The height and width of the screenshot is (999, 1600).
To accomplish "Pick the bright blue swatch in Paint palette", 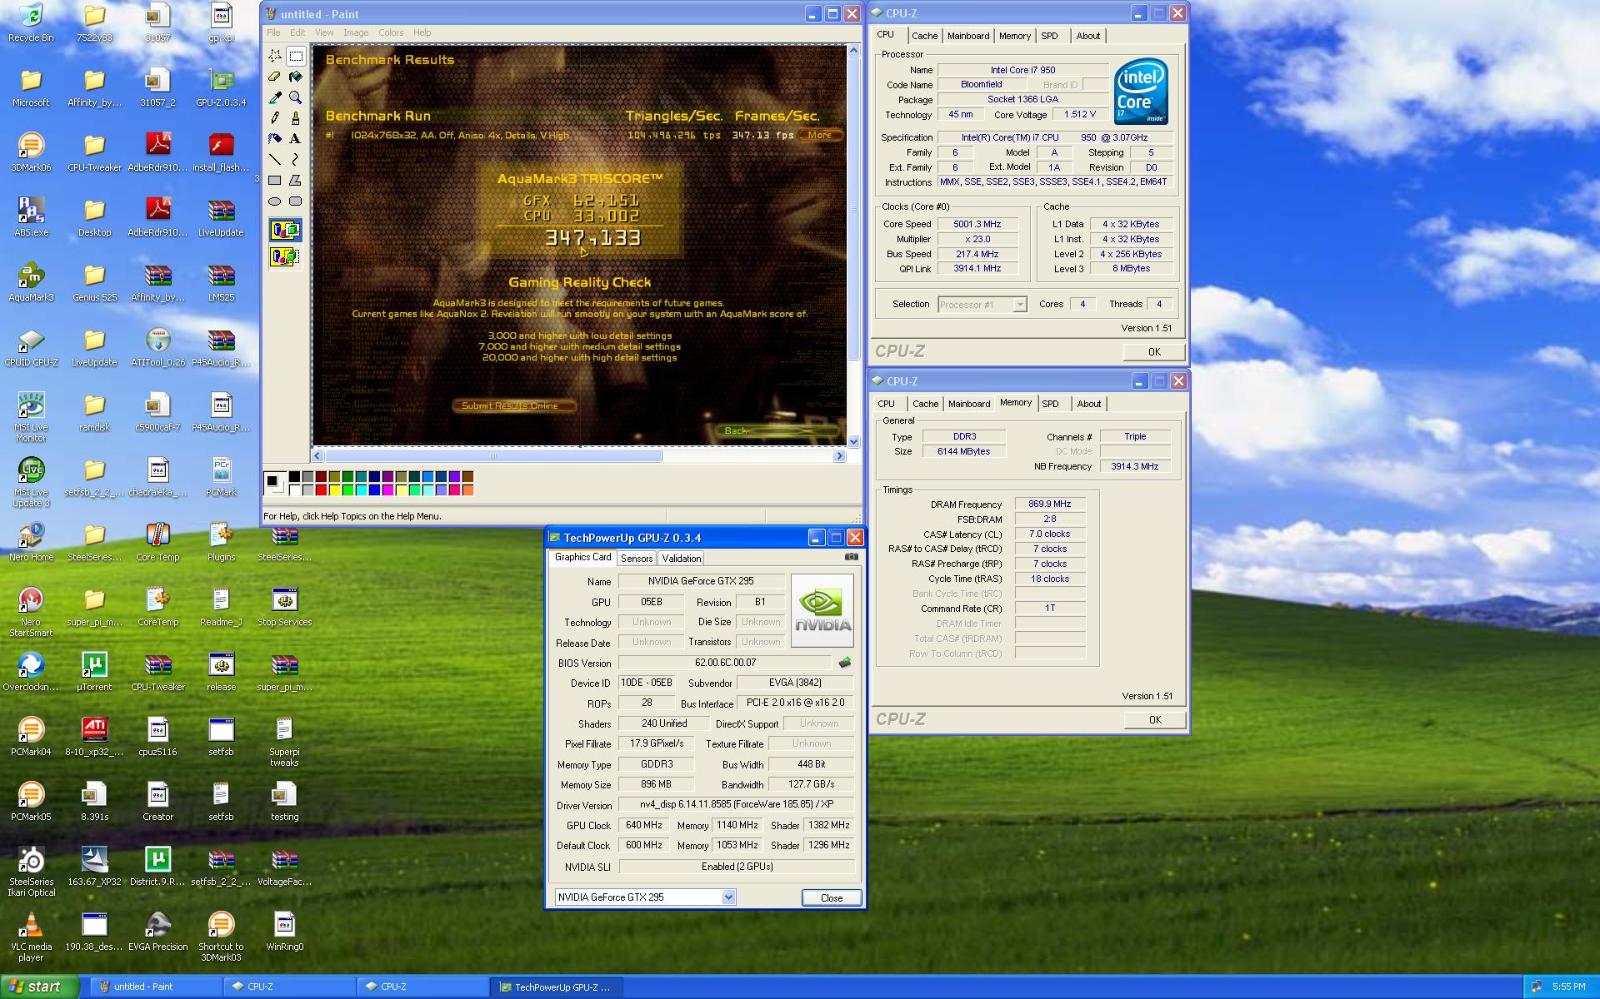I will (x=374, y=490).
